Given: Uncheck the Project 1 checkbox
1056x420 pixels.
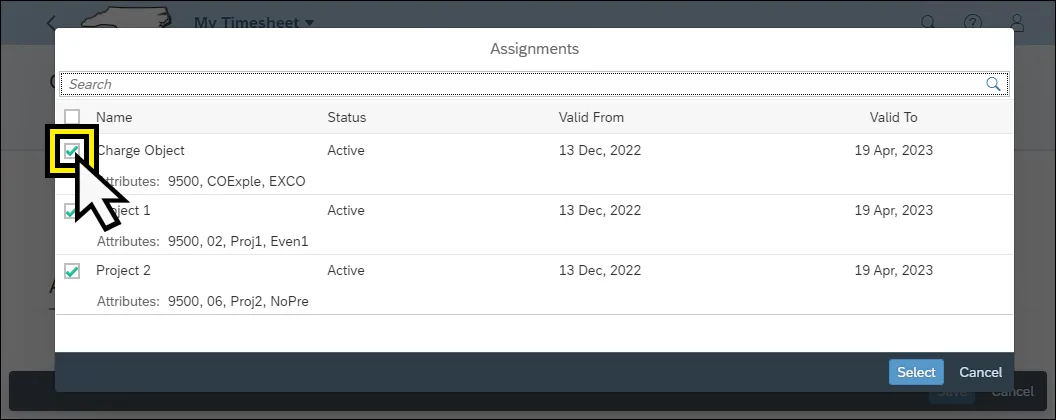Looking at the screenshot, I should [70, 211].
